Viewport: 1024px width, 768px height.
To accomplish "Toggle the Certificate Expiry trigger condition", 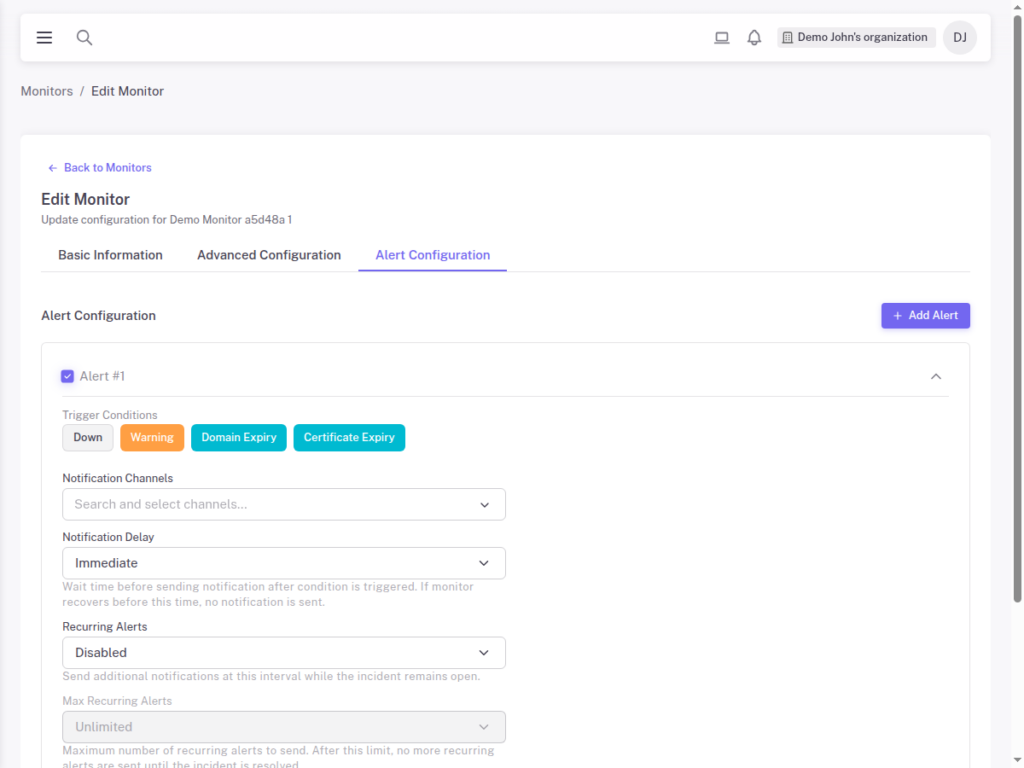I will click(349, 438).
